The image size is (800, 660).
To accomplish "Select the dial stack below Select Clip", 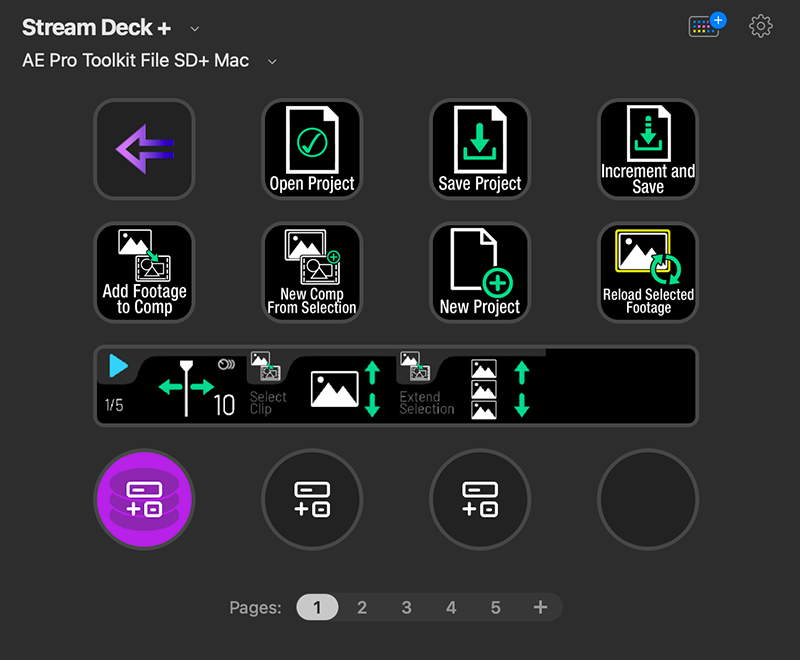I will pos(312,499).
